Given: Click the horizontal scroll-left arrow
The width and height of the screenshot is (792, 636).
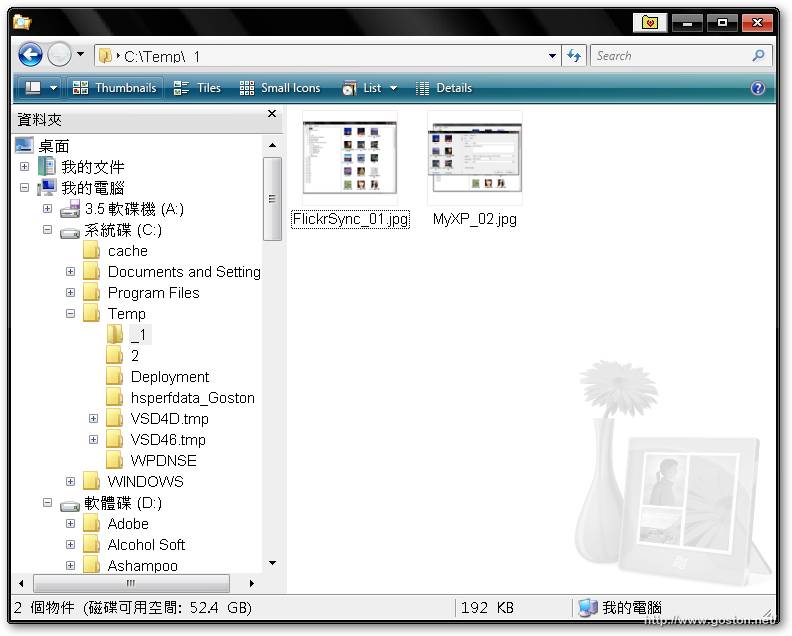Looking at the screenshot, I should tap(21, 583).
